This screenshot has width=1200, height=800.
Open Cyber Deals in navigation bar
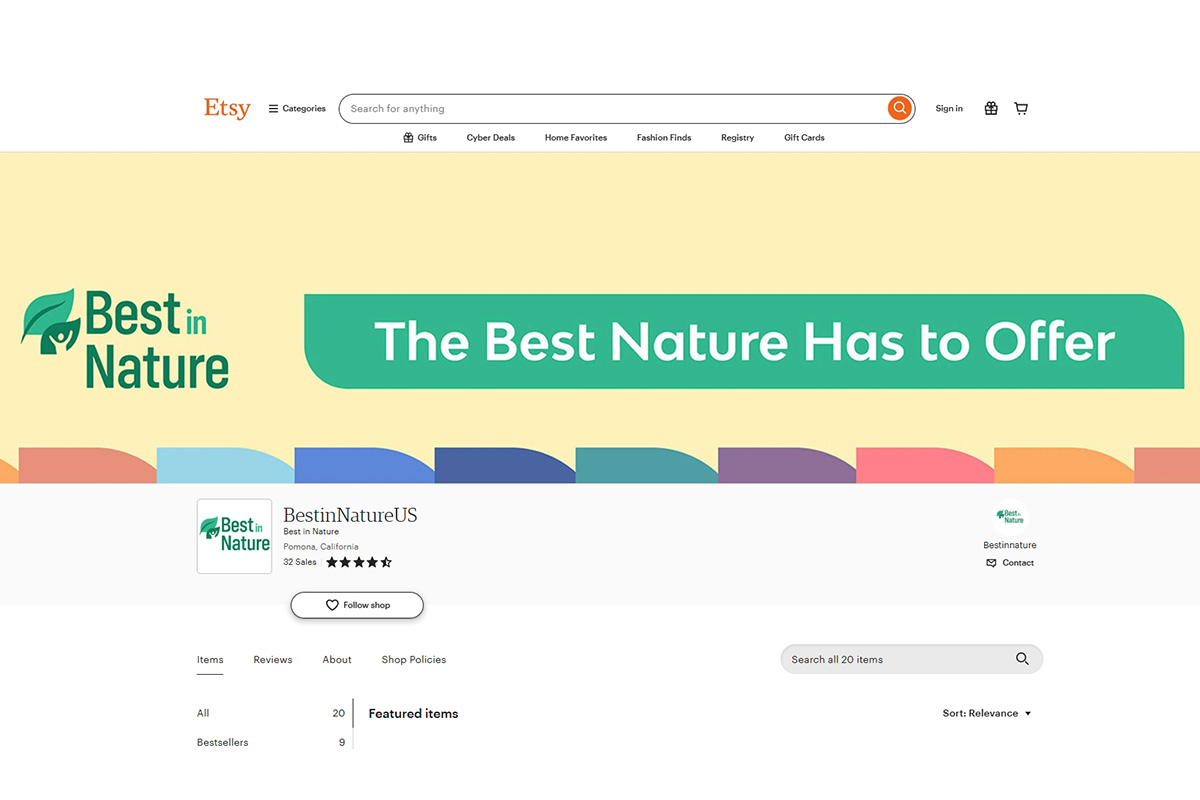[x=490, y=138]
